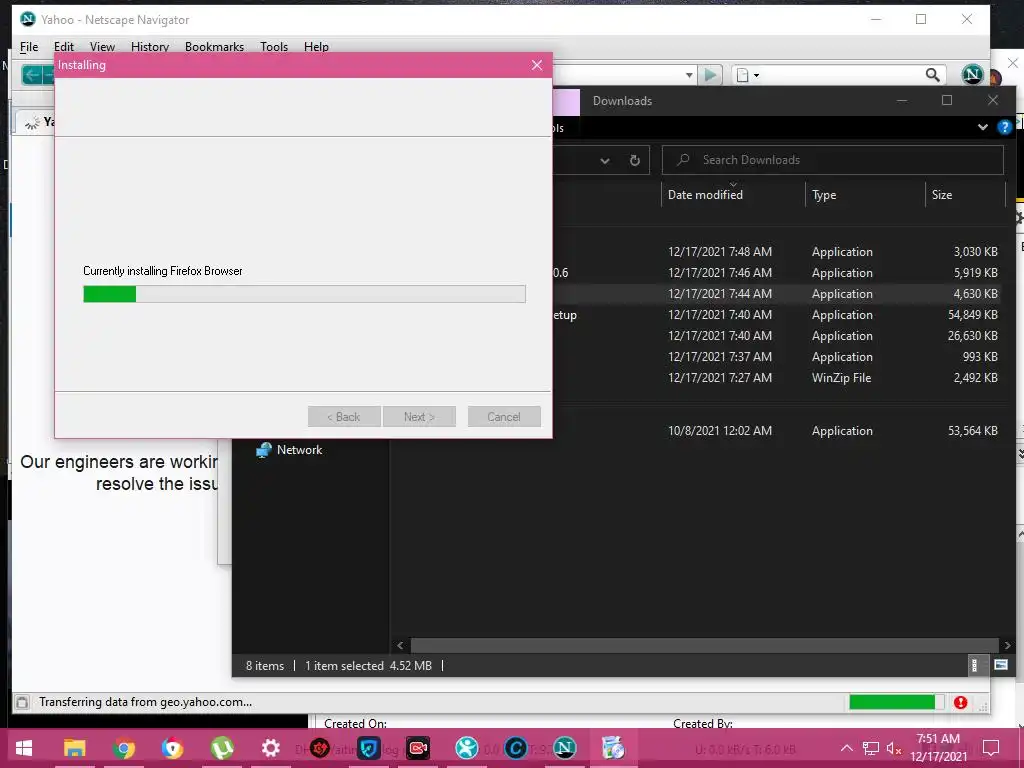Refresh the Downloads folder

634,161
